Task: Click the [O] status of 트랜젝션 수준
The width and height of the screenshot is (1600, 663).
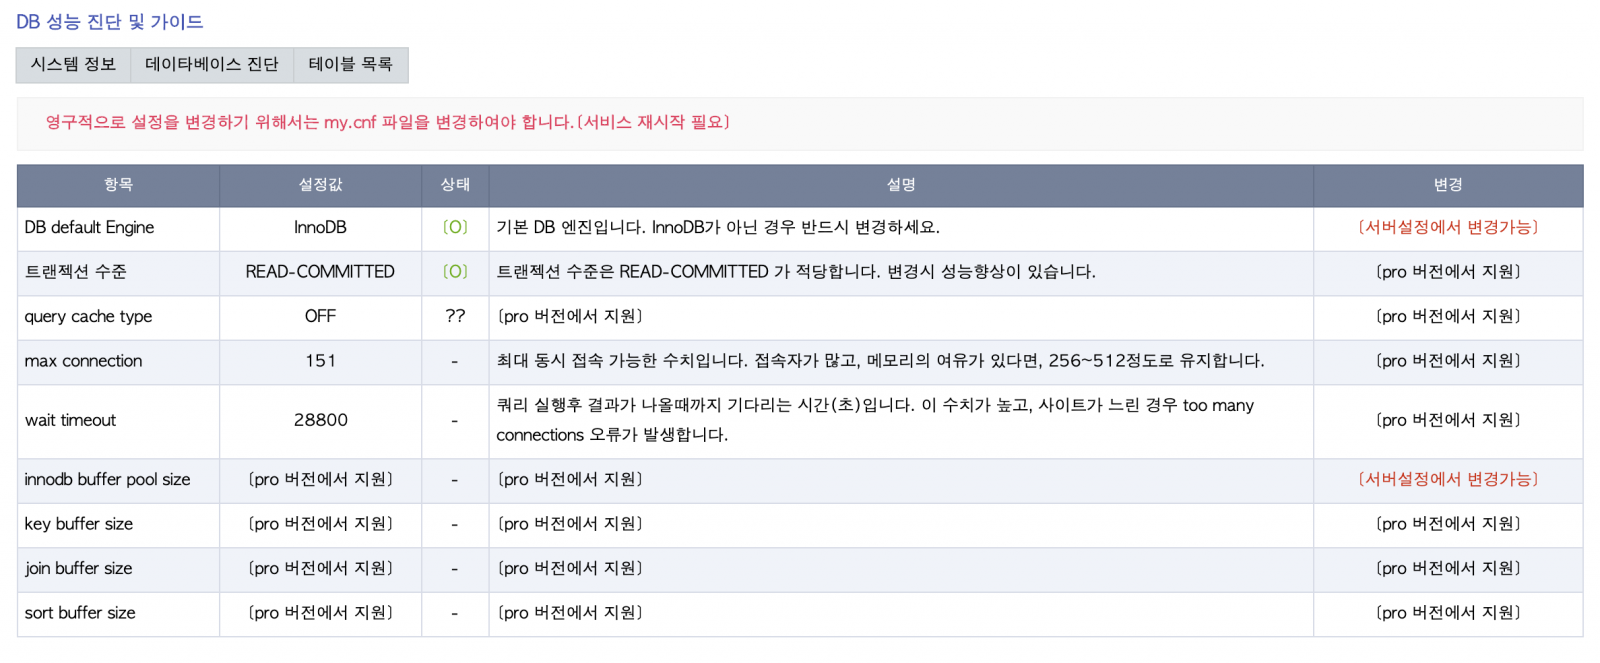Action: click(x=455, y=272)
